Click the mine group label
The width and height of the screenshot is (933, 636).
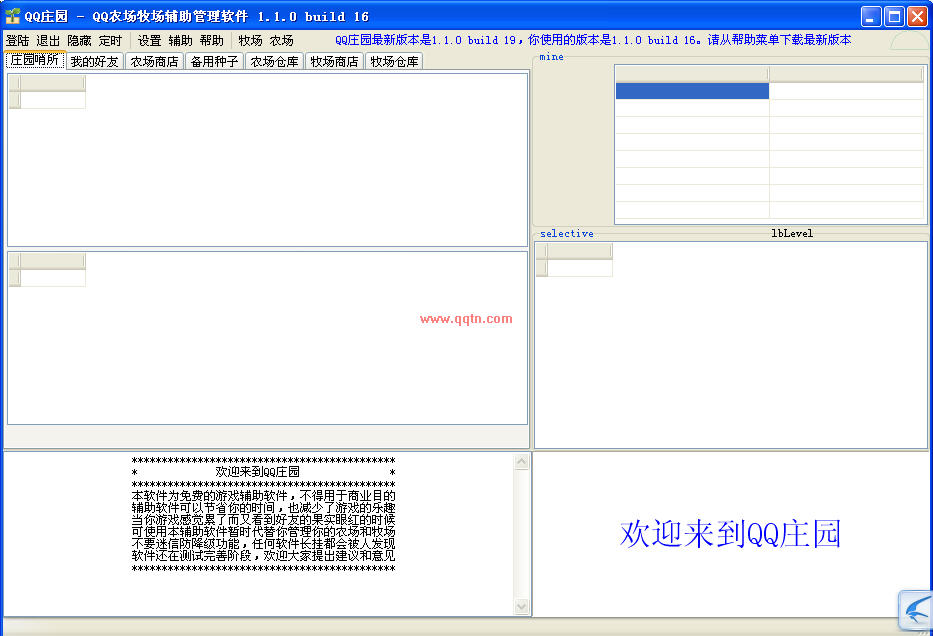click(551, 57)
